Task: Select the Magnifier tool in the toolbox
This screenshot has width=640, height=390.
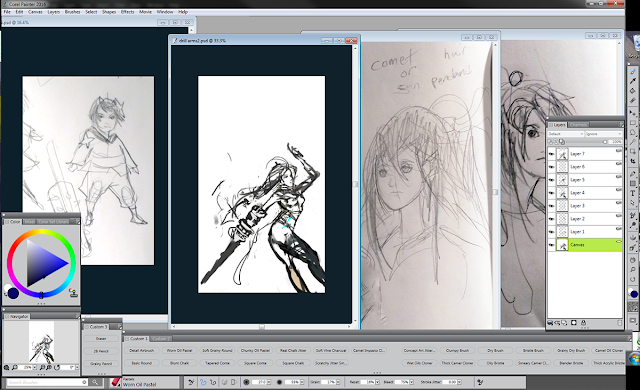Action: pyautogui.click(x=633, y=270)
